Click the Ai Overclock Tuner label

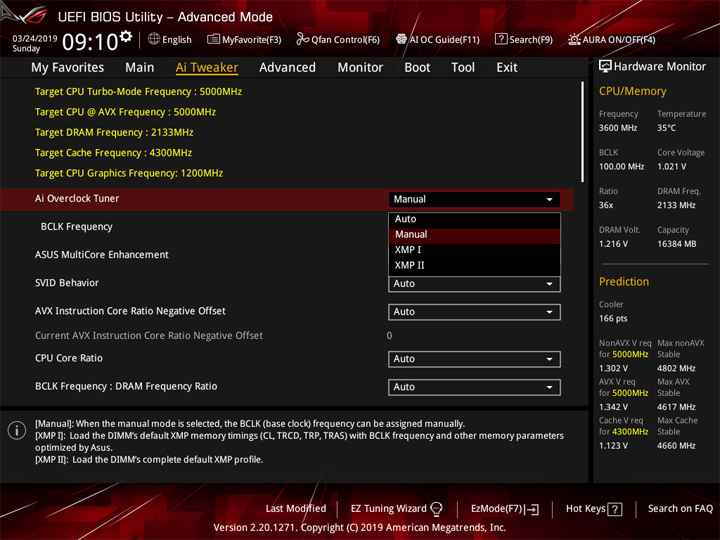point(77,198)
